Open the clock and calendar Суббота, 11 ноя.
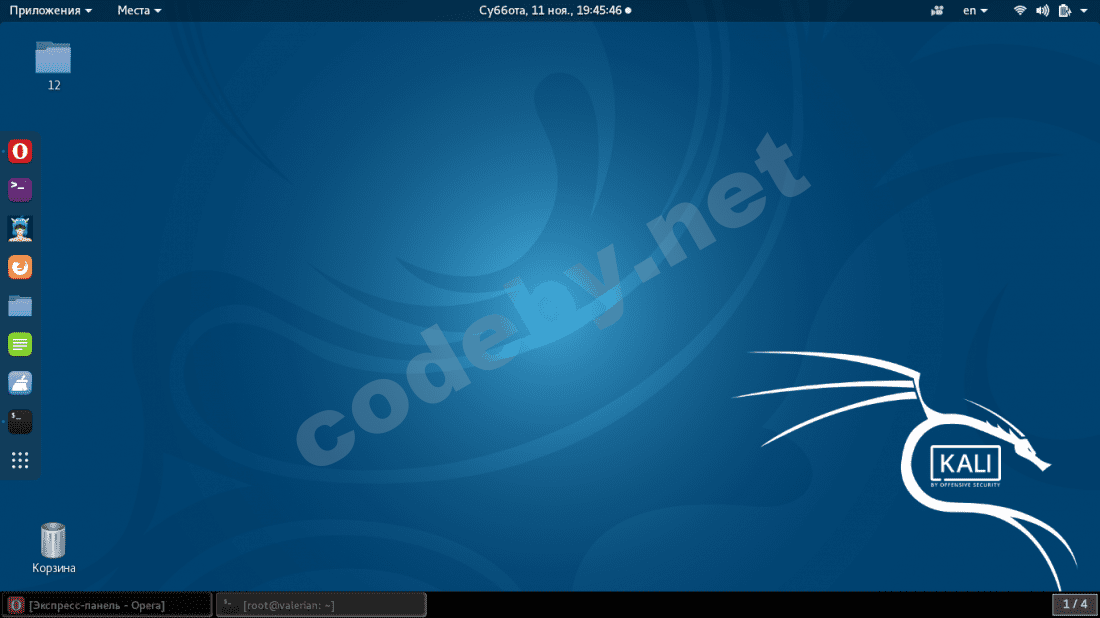The height and width of the screenshot is (618, 1100). (x=555, y=11)
